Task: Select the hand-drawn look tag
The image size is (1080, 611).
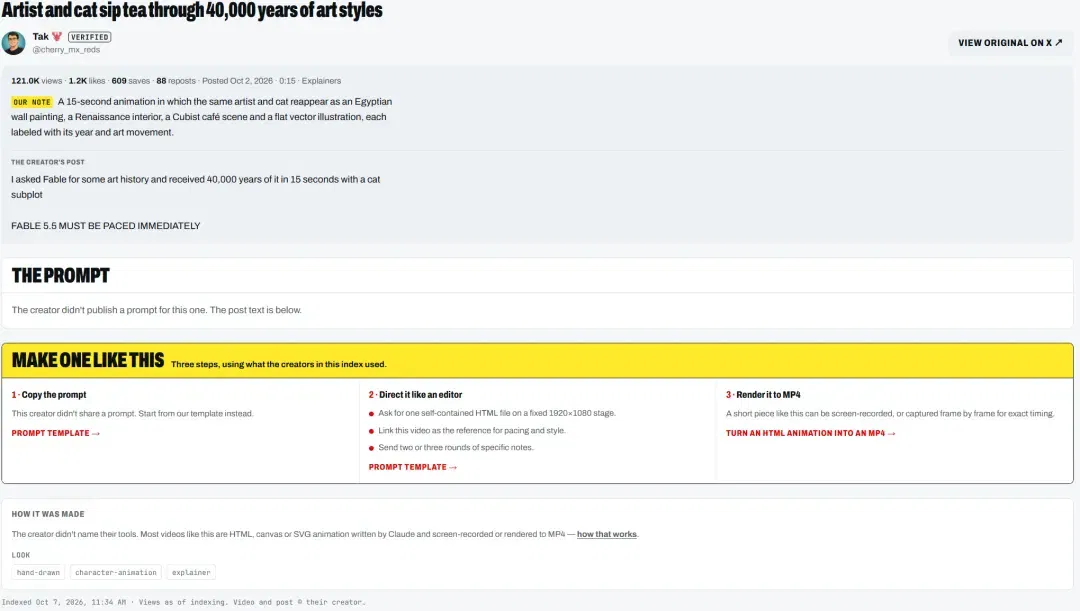Action: (38, 572)
